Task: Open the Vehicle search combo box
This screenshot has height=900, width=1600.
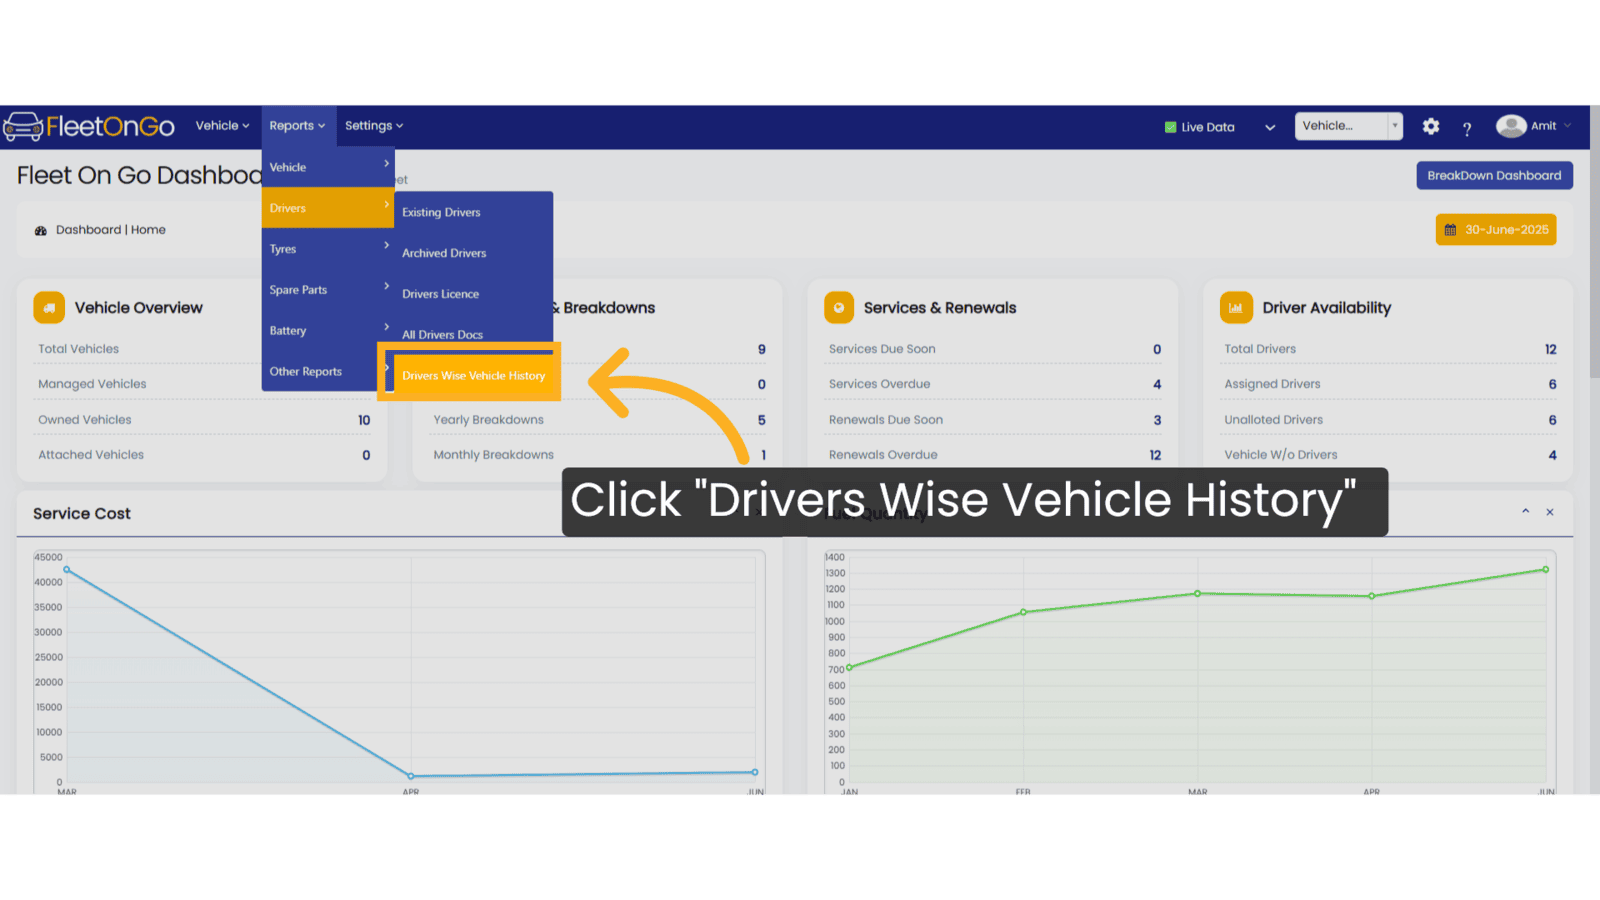Action: (x=1348, y=126)
